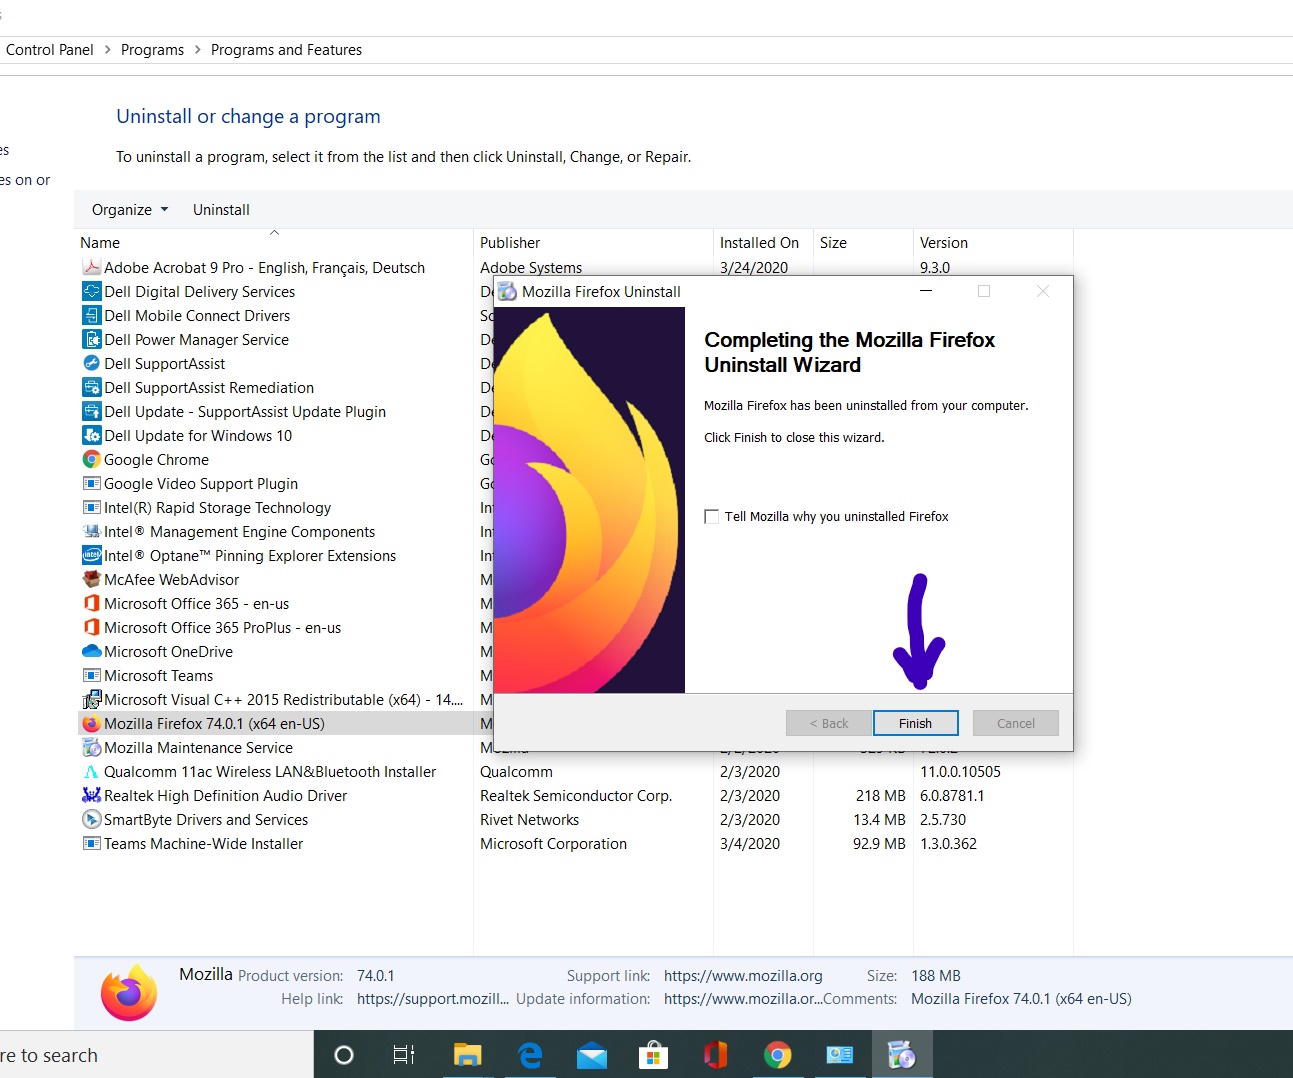Click the Intel Management Engine Components icon
The image size is (1293, 1078).
[x=91, y=531]
